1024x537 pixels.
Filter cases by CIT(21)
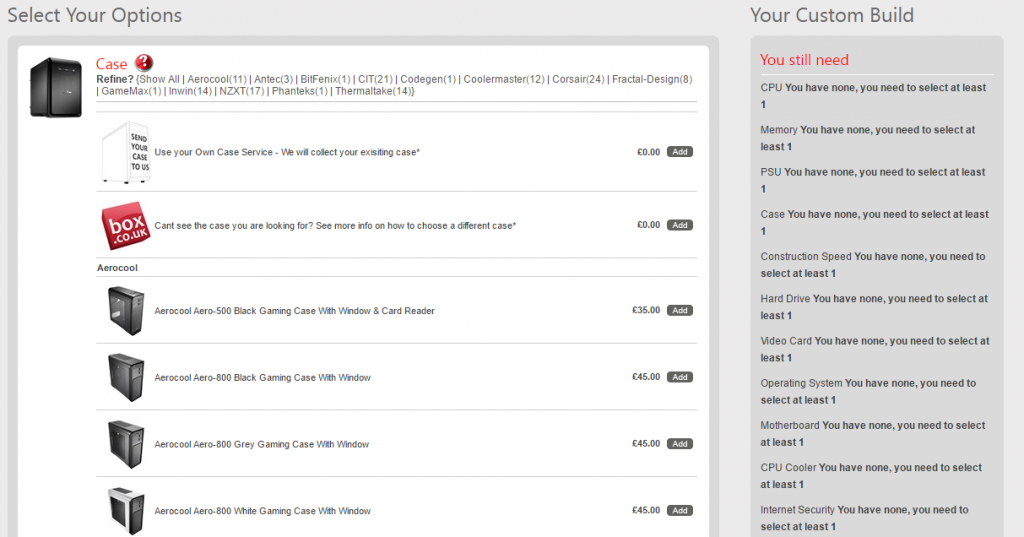click(x=376, y=79)
